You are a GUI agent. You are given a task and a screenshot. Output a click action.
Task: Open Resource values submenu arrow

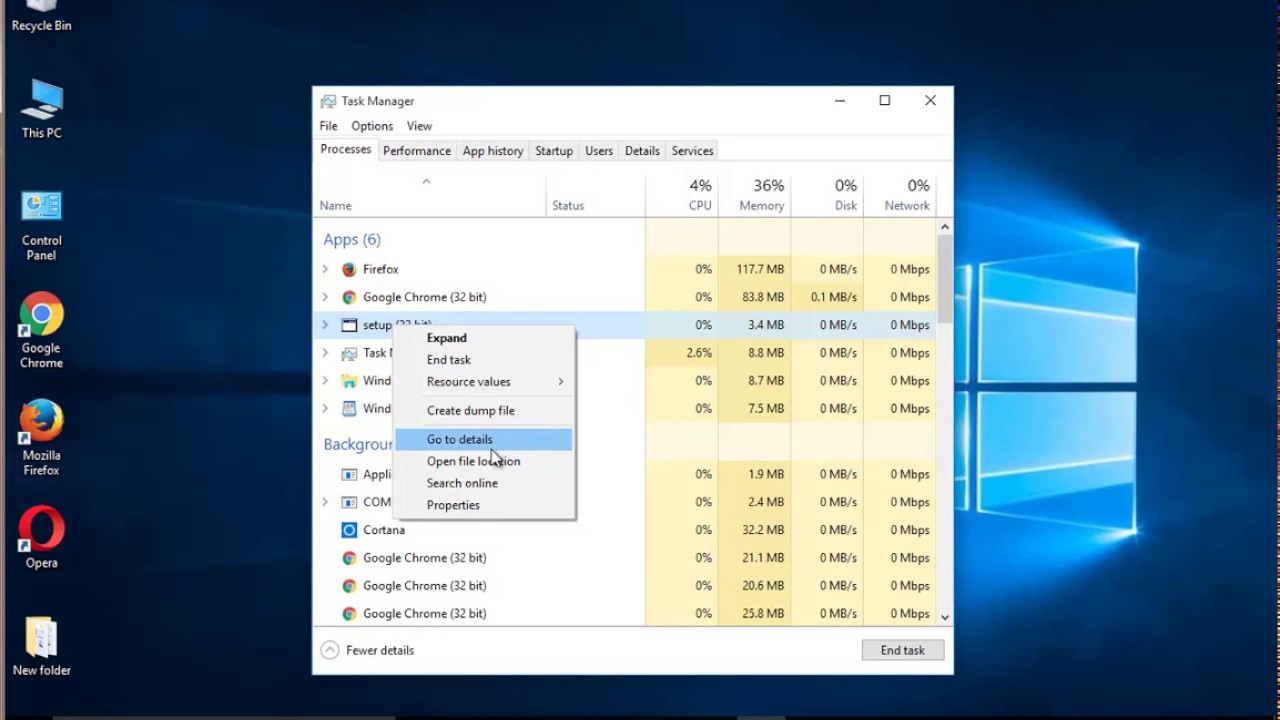(x=561, y=382)
